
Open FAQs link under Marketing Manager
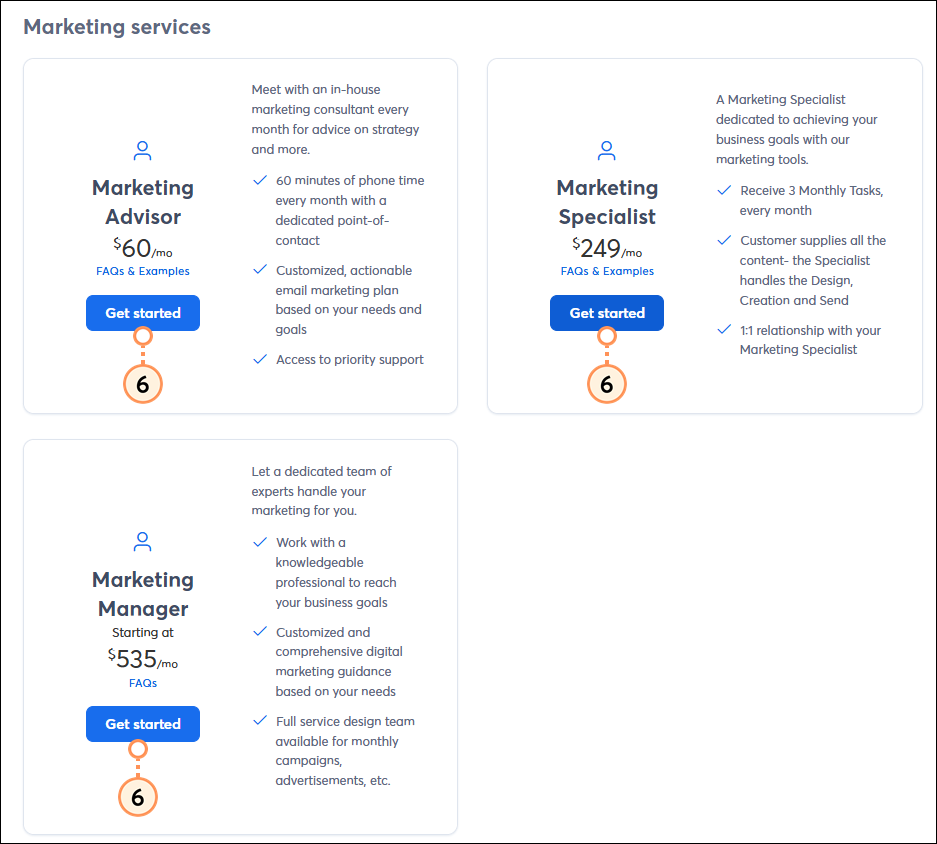click(x=142, y=683)
